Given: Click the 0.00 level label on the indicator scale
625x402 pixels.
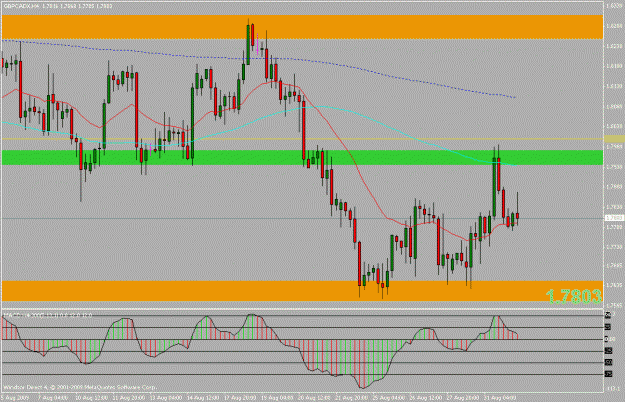Looking at the screenshot, I should 609,339.
